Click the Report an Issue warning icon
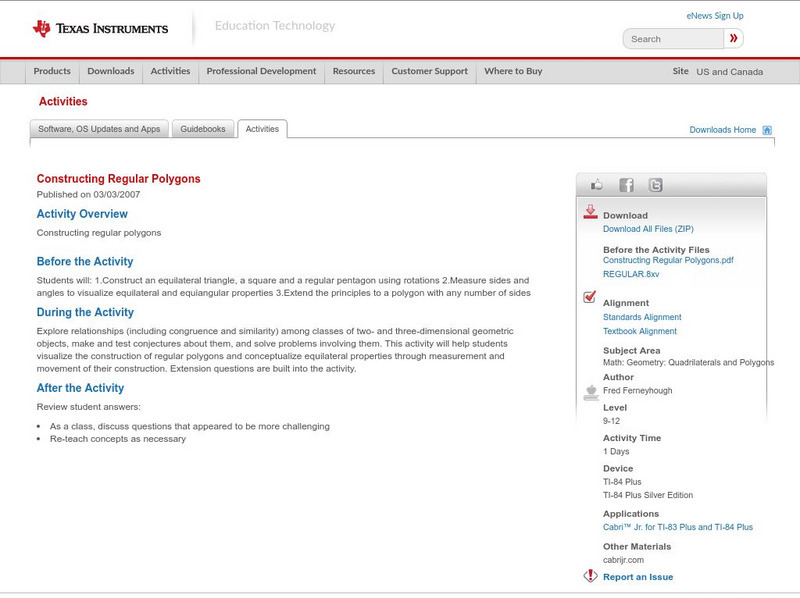The image size is (800, 598). point(589,576)
